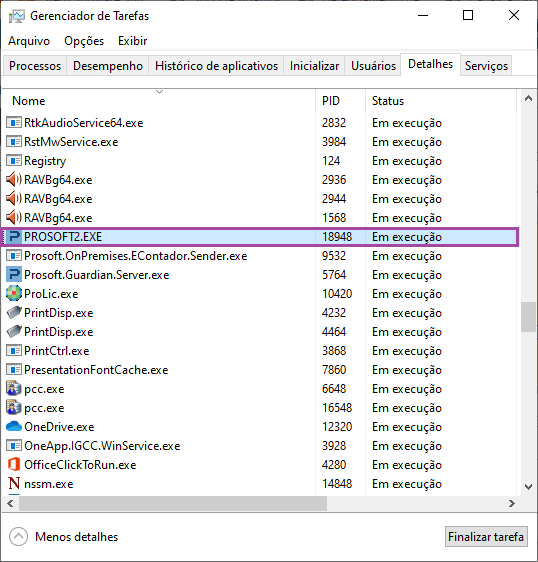Screen dimensions: 538x562
Task: Click the OfficeClickToRun.exe Office icon
Action: coord(14,465)
